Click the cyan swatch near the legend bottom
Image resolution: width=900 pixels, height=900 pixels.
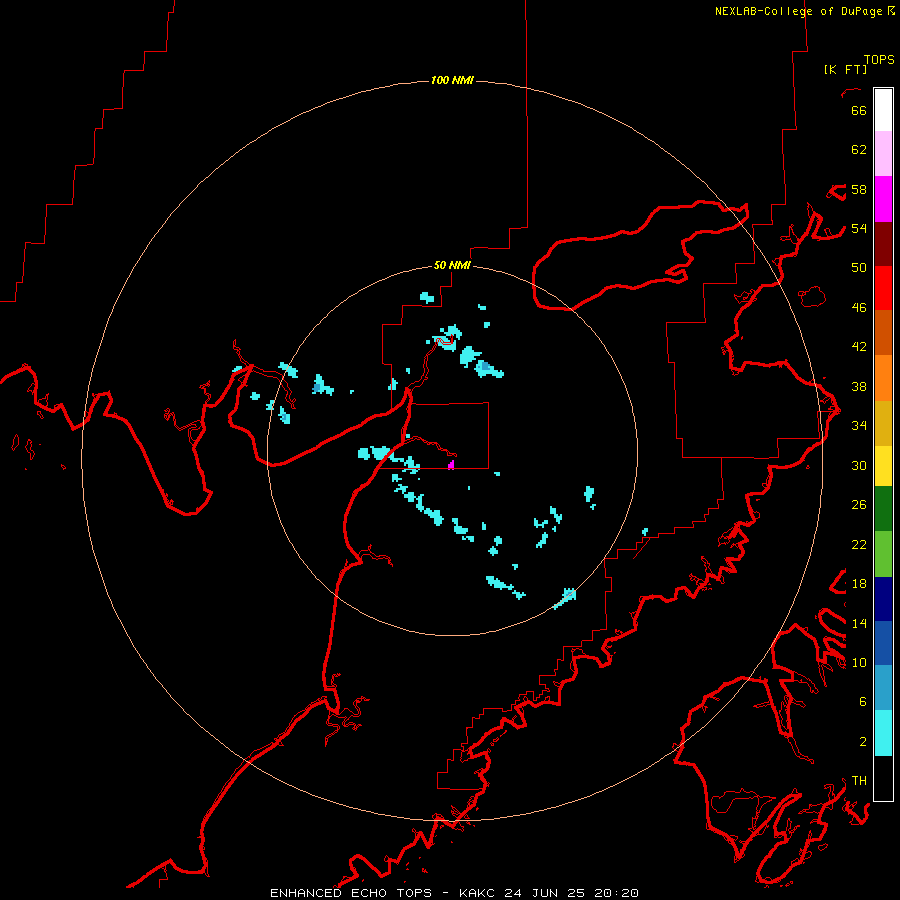(883, 733)
